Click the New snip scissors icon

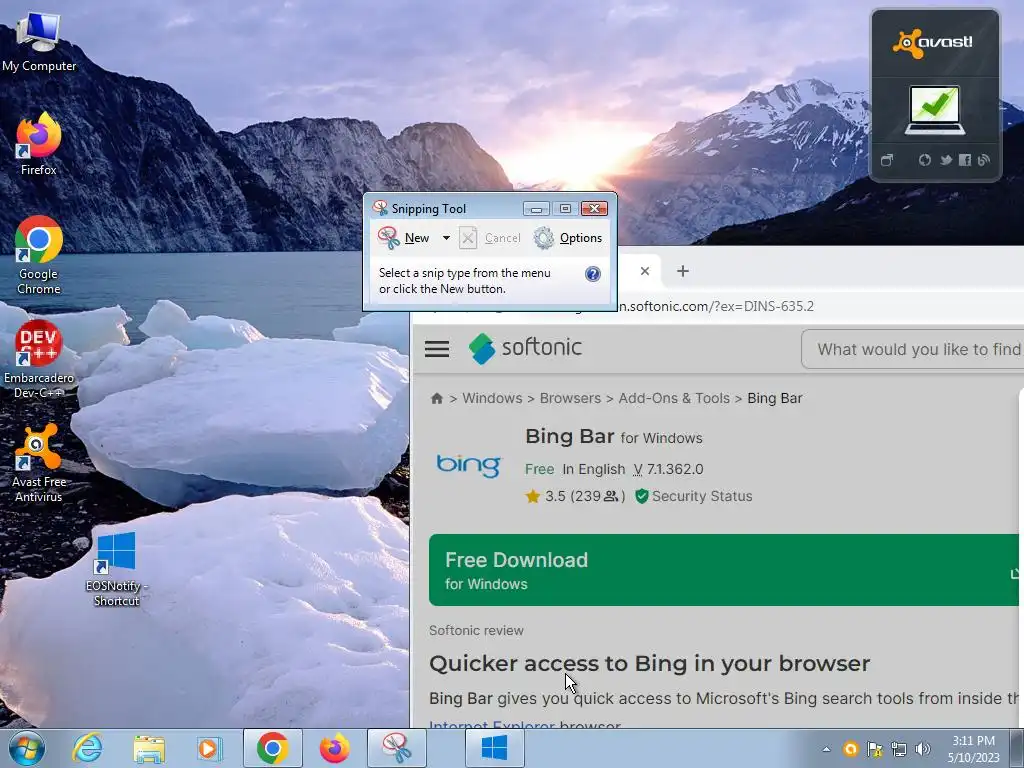click(x=389, y=238)
